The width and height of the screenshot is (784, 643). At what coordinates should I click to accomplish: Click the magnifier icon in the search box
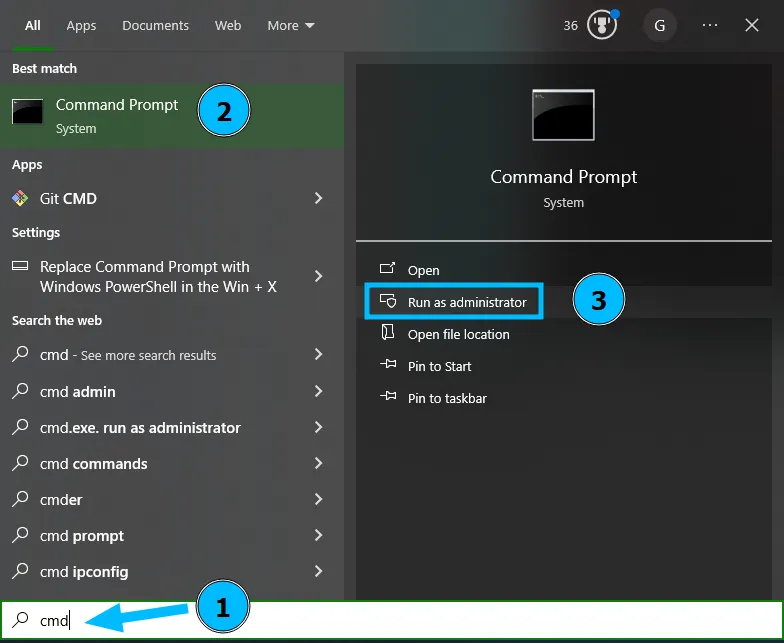[20, 620]
